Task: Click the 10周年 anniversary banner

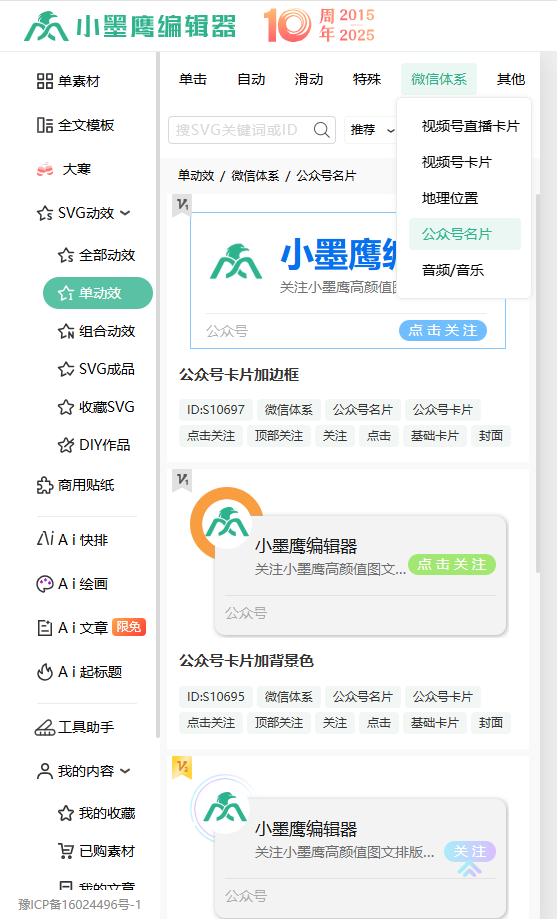Action: click(x=320, y=25)
